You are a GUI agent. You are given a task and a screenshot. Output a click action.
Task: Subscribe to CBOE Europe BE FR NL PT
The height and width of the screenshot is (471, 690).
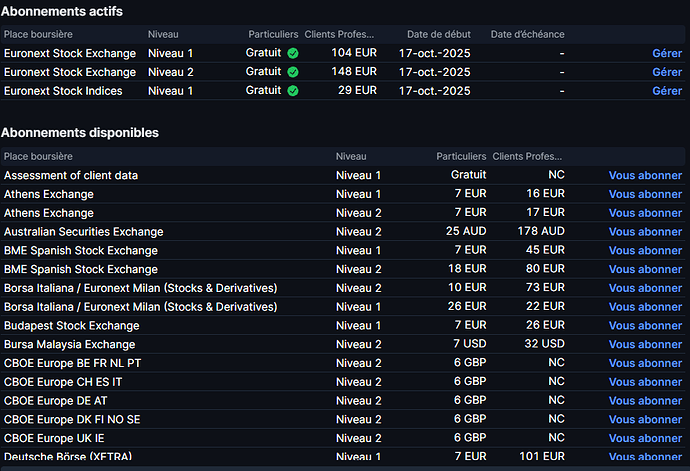pos(645,363)
